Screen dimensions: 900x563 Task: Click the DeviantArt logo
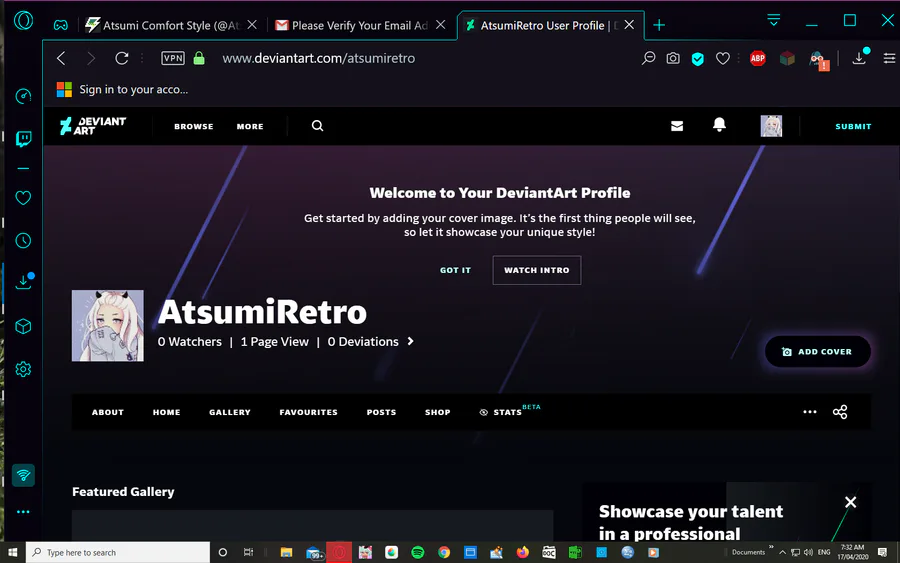pyautogui.click(x=93, y=126)
